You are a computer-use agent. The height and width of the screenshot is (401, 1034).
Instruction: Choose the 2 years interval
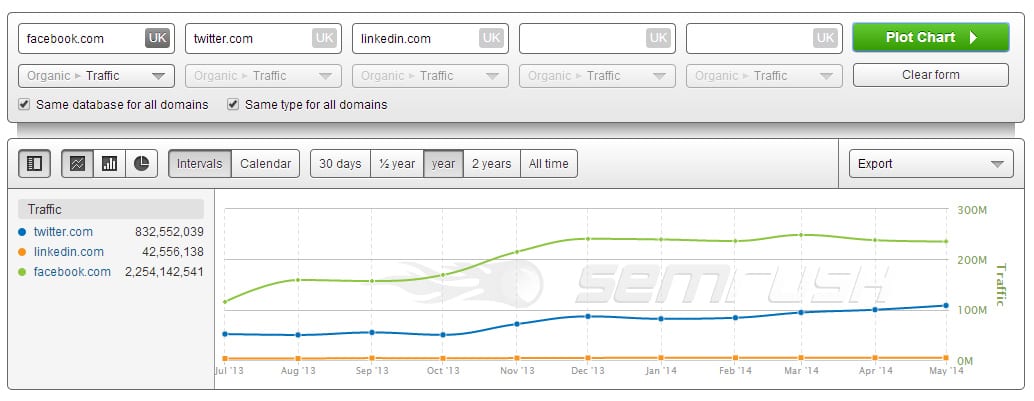pos(492,164)
